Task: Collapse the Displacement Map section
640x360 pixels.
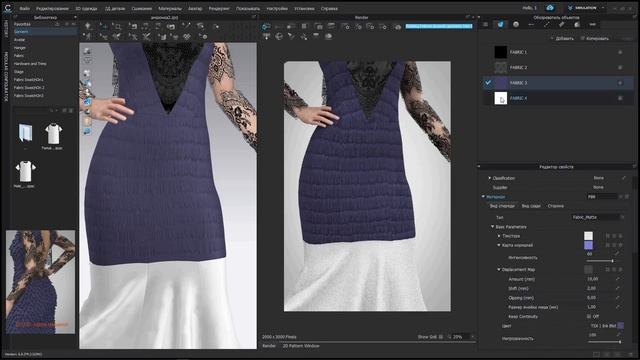Action: [x=499, y=269]
